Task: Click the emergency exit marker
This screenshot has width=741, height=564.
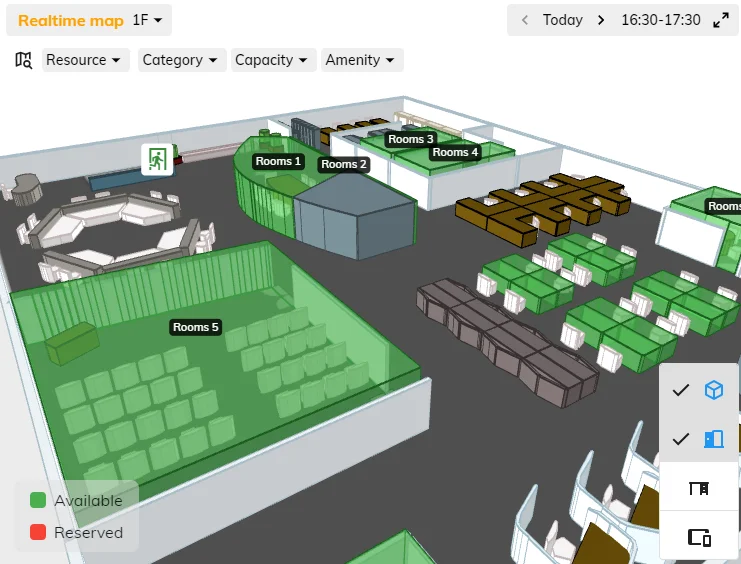Action: pyautogui.click(x=156, y=159)
